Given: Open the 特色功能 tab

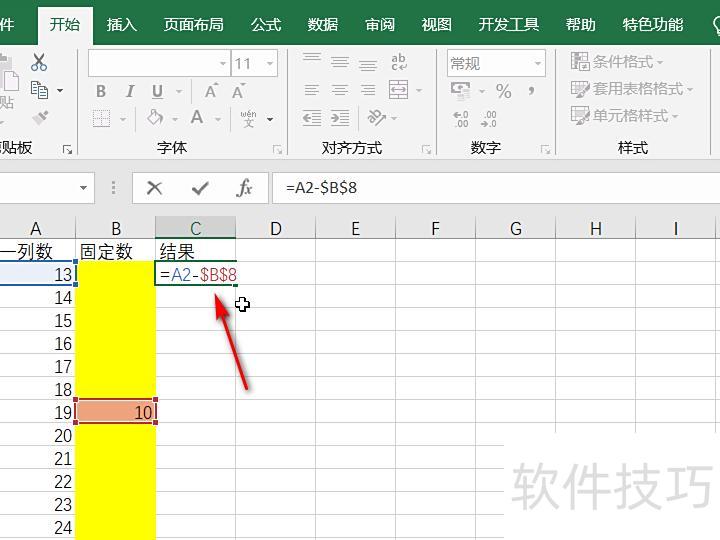Looking at the screenshot, I should pyautogui.click(x=652, y=24).
